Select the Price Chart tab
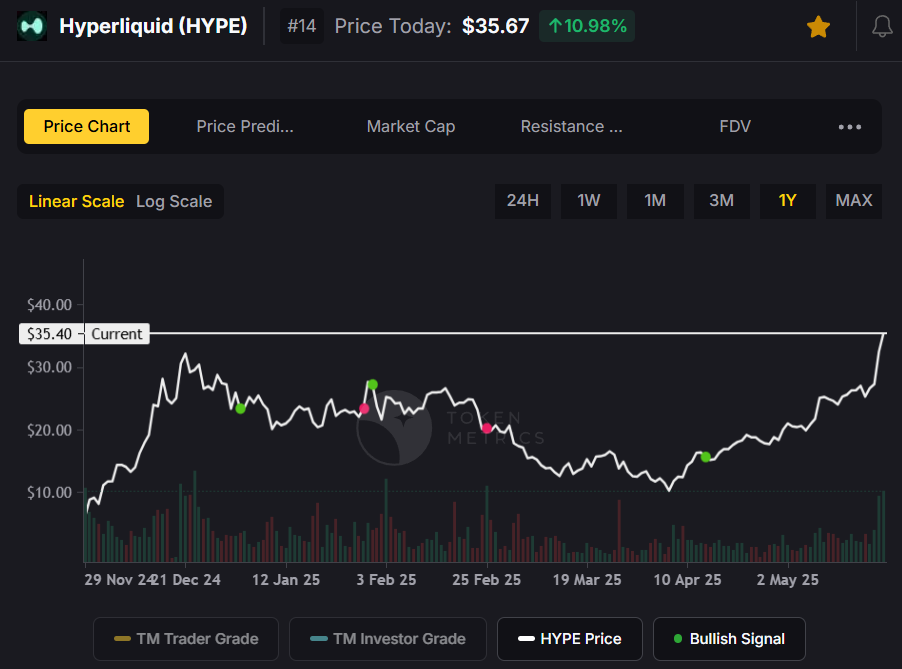 click(x=86, y=127)
